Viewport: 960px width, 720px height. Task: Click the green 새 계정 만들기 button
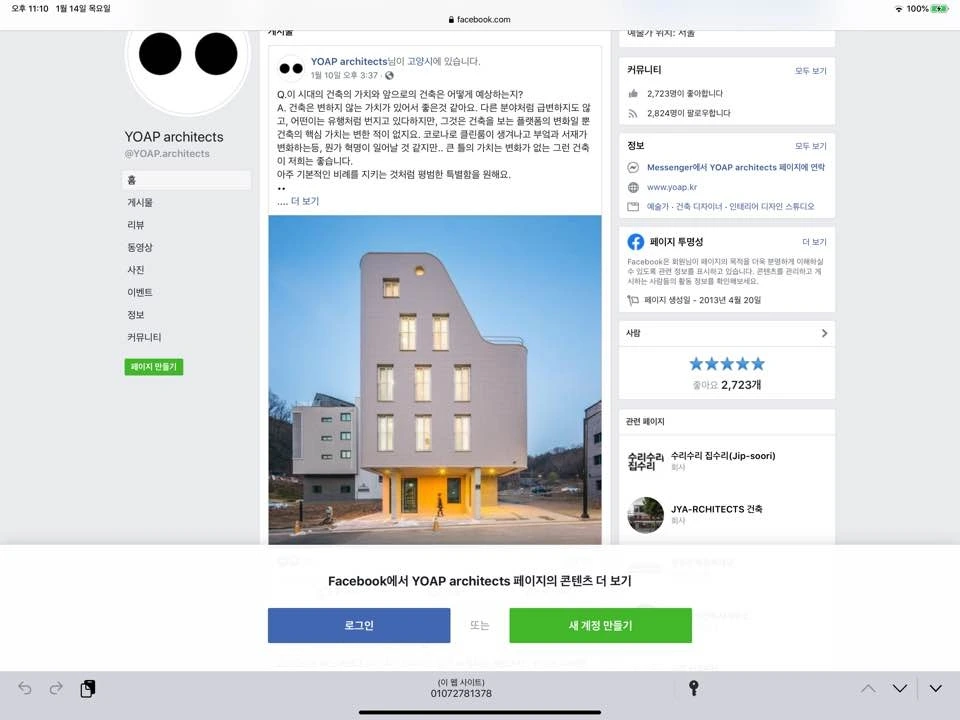point(600,625)
